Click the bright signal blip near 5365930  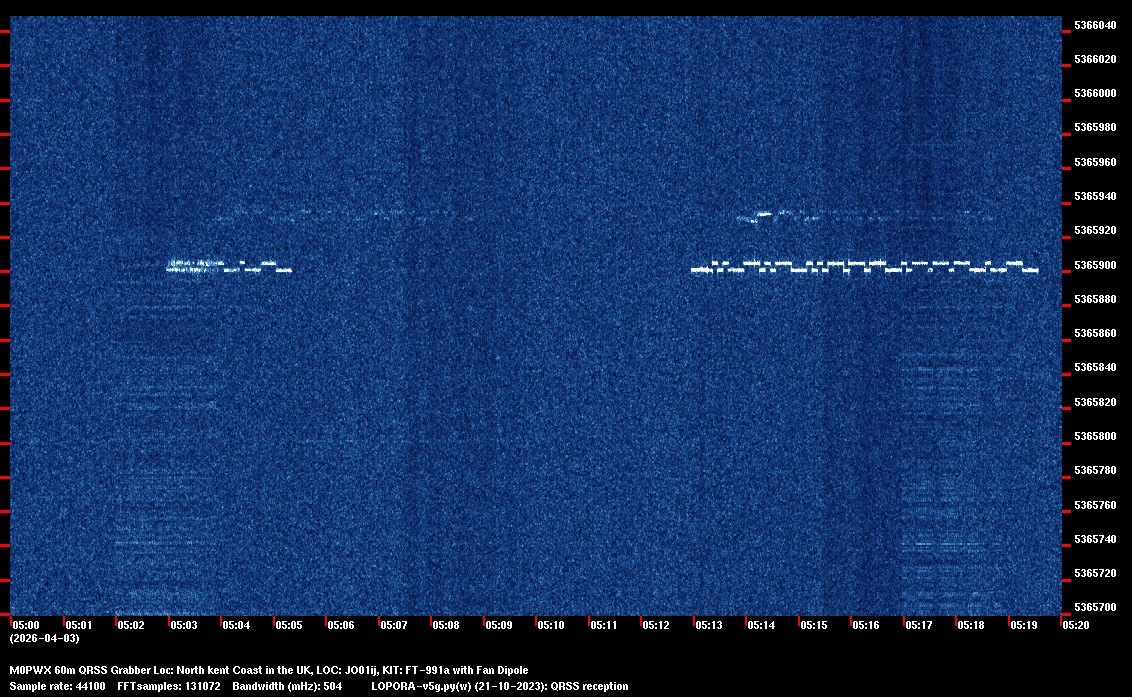point(762,215)
